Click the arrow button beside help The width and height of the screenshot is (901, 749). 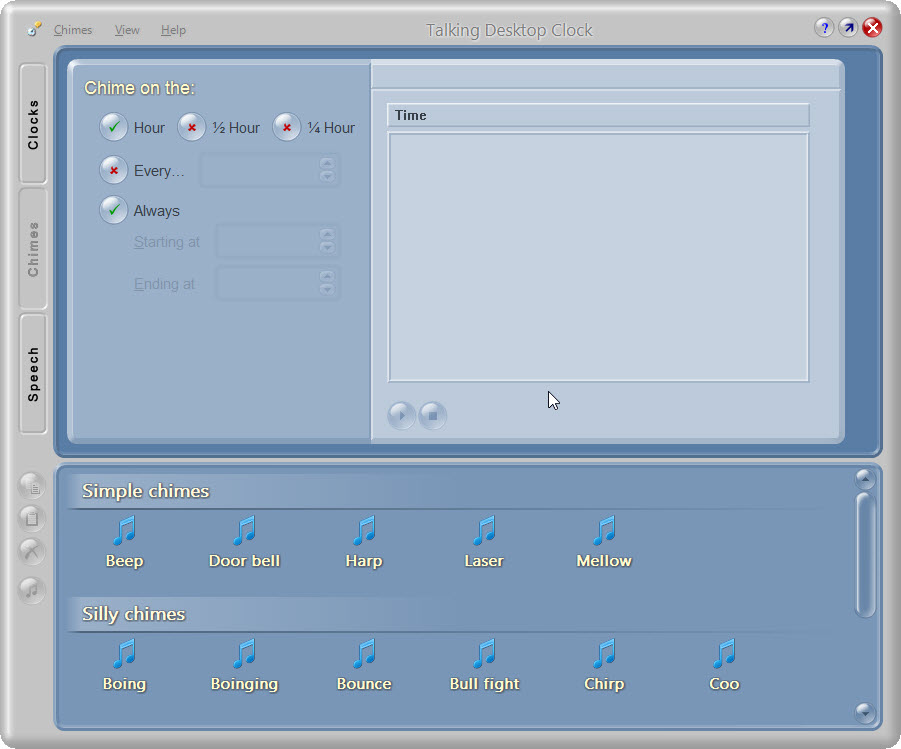click(x=848, y=28)
